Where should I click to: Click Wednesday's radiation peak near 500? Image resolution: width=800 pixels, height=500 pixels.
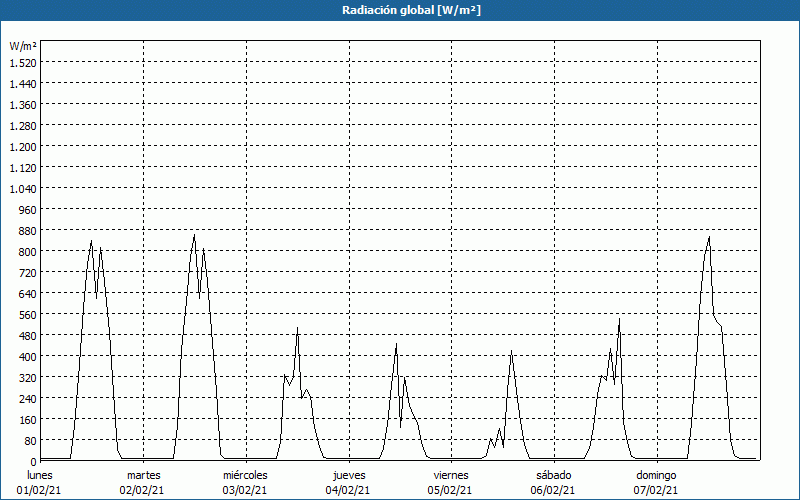(297, 328)
